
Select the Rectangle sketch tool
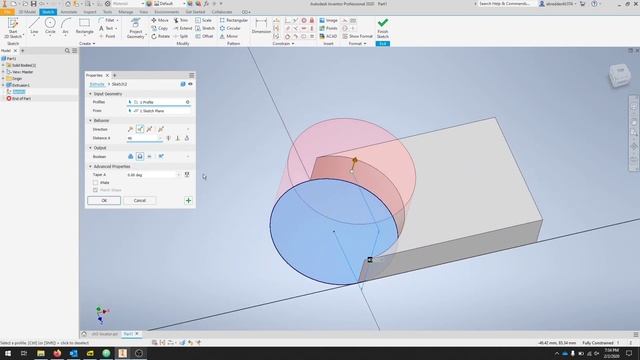[84, 26]
